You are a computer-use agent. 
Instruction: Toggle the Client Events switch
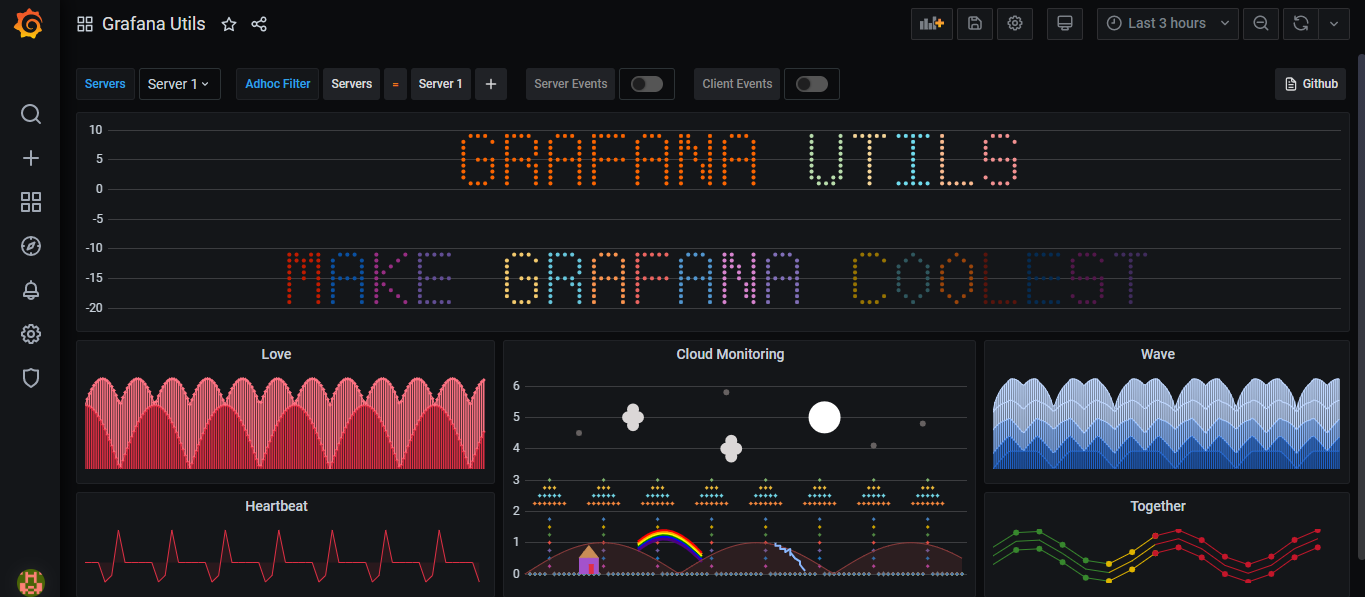[x=812, y=84]
